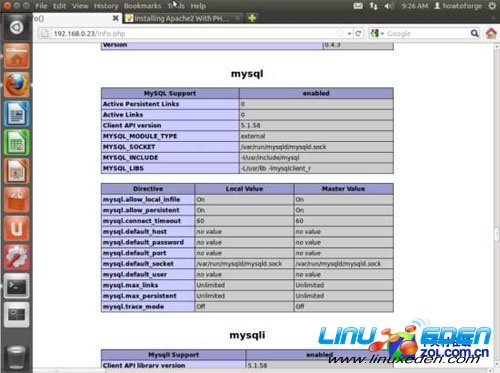The height and width of the screenshot is (373, 500).
Task: Open the Dash home launcher icon
Action: tap(16, 27)
